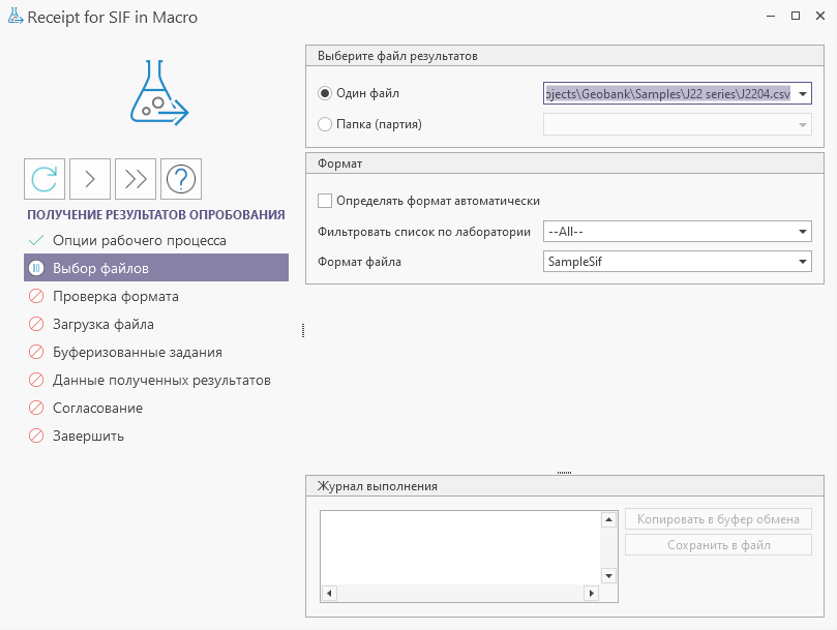Click the log's horizontal scrollbar right arrow
This screenshot has height=630, width=837.
click(x=591, y=593)
